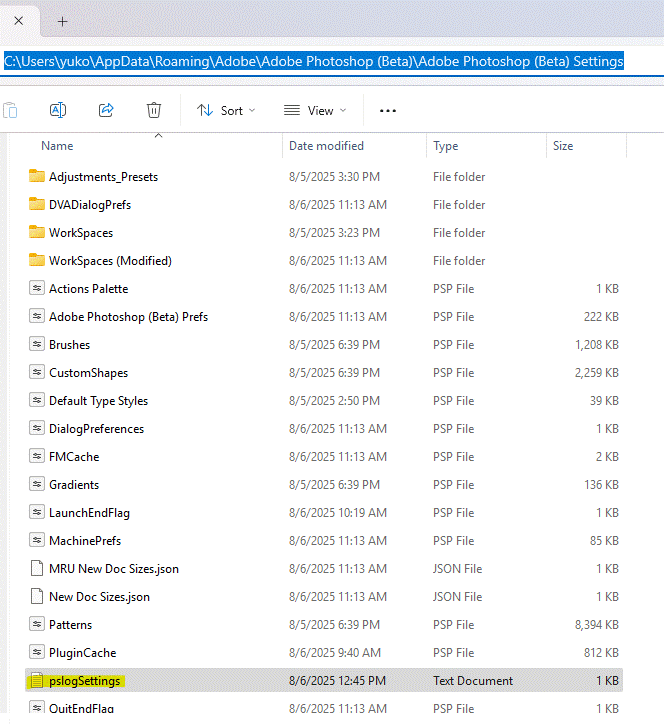Sort by the Size column header

tap(563, 146)
